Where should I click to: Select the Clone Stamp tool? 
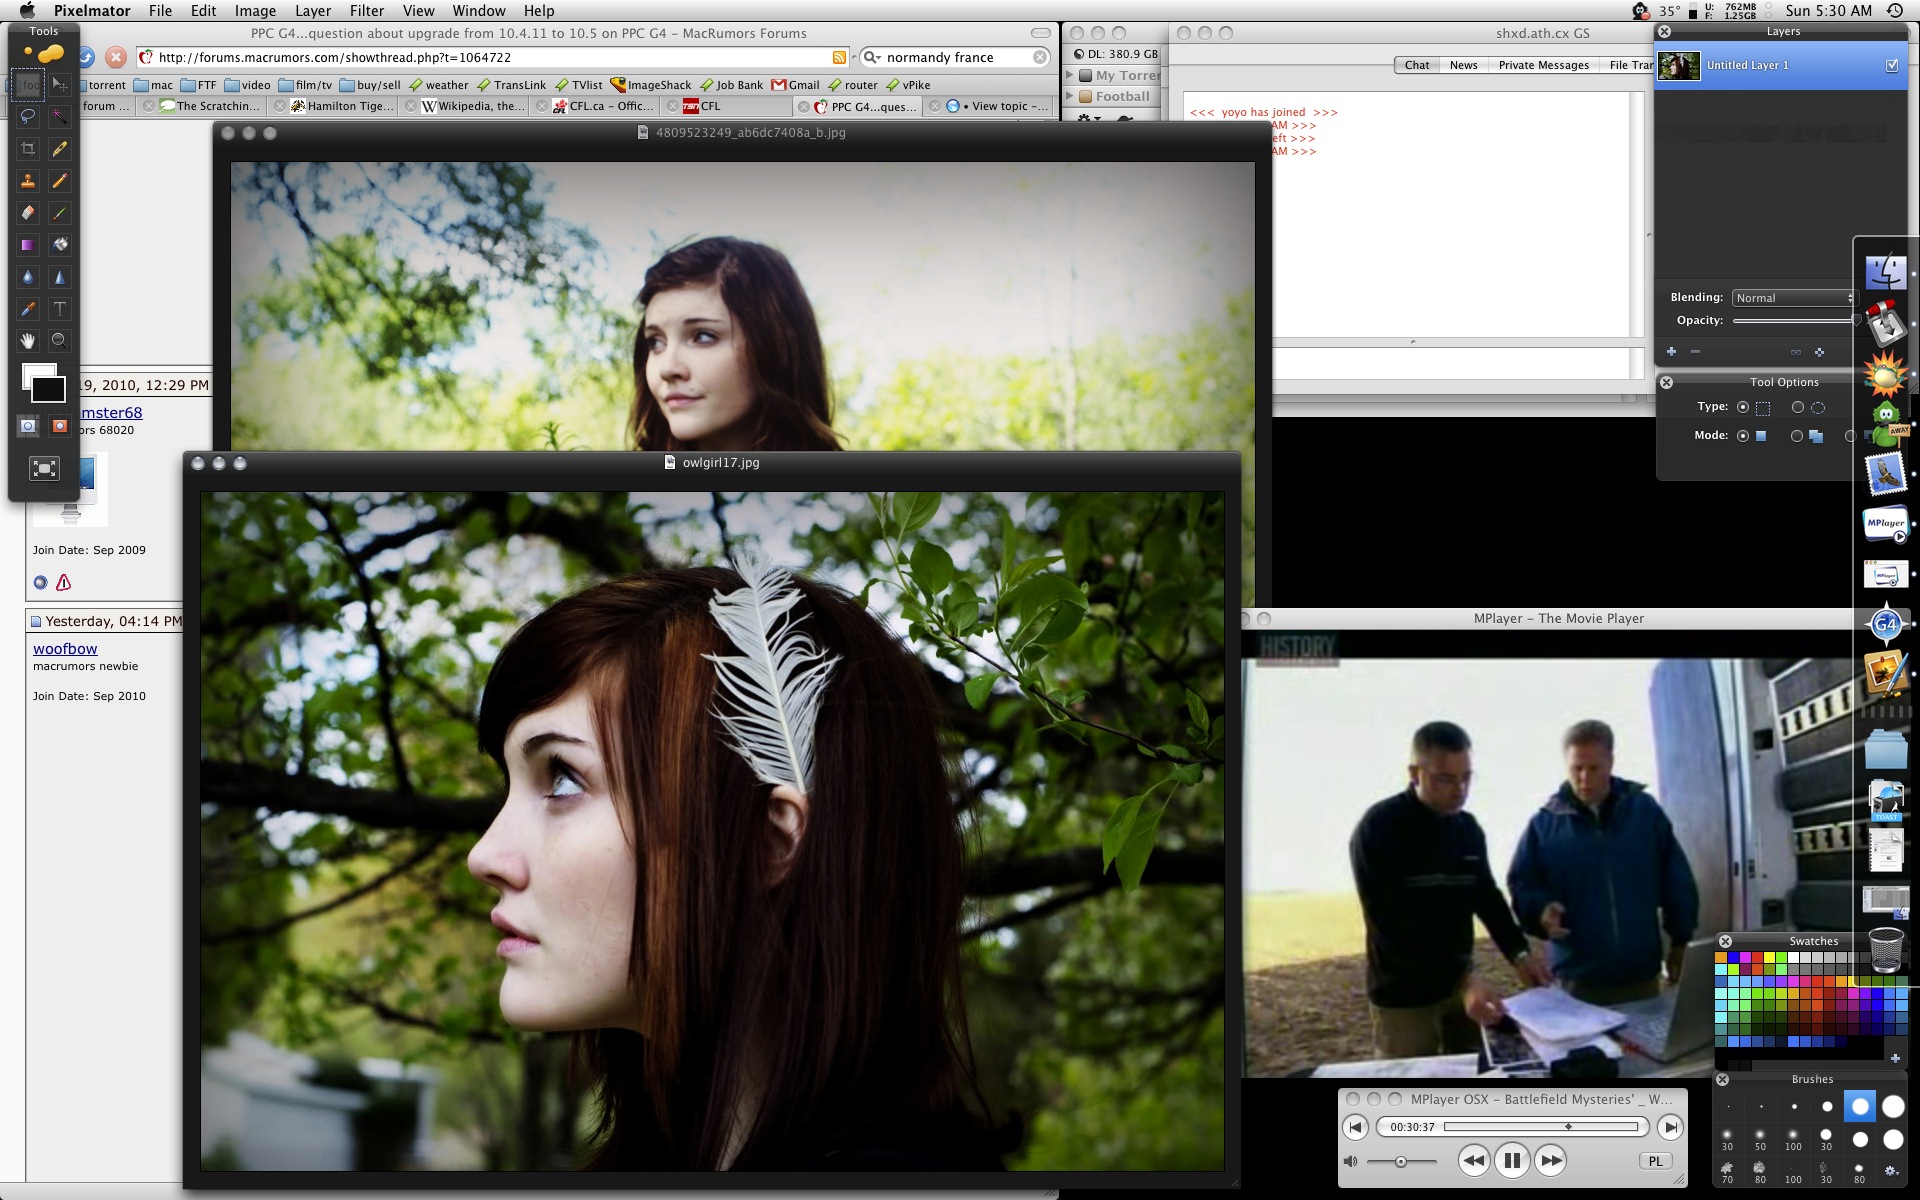pyautogui.click(x=28, y=181)
